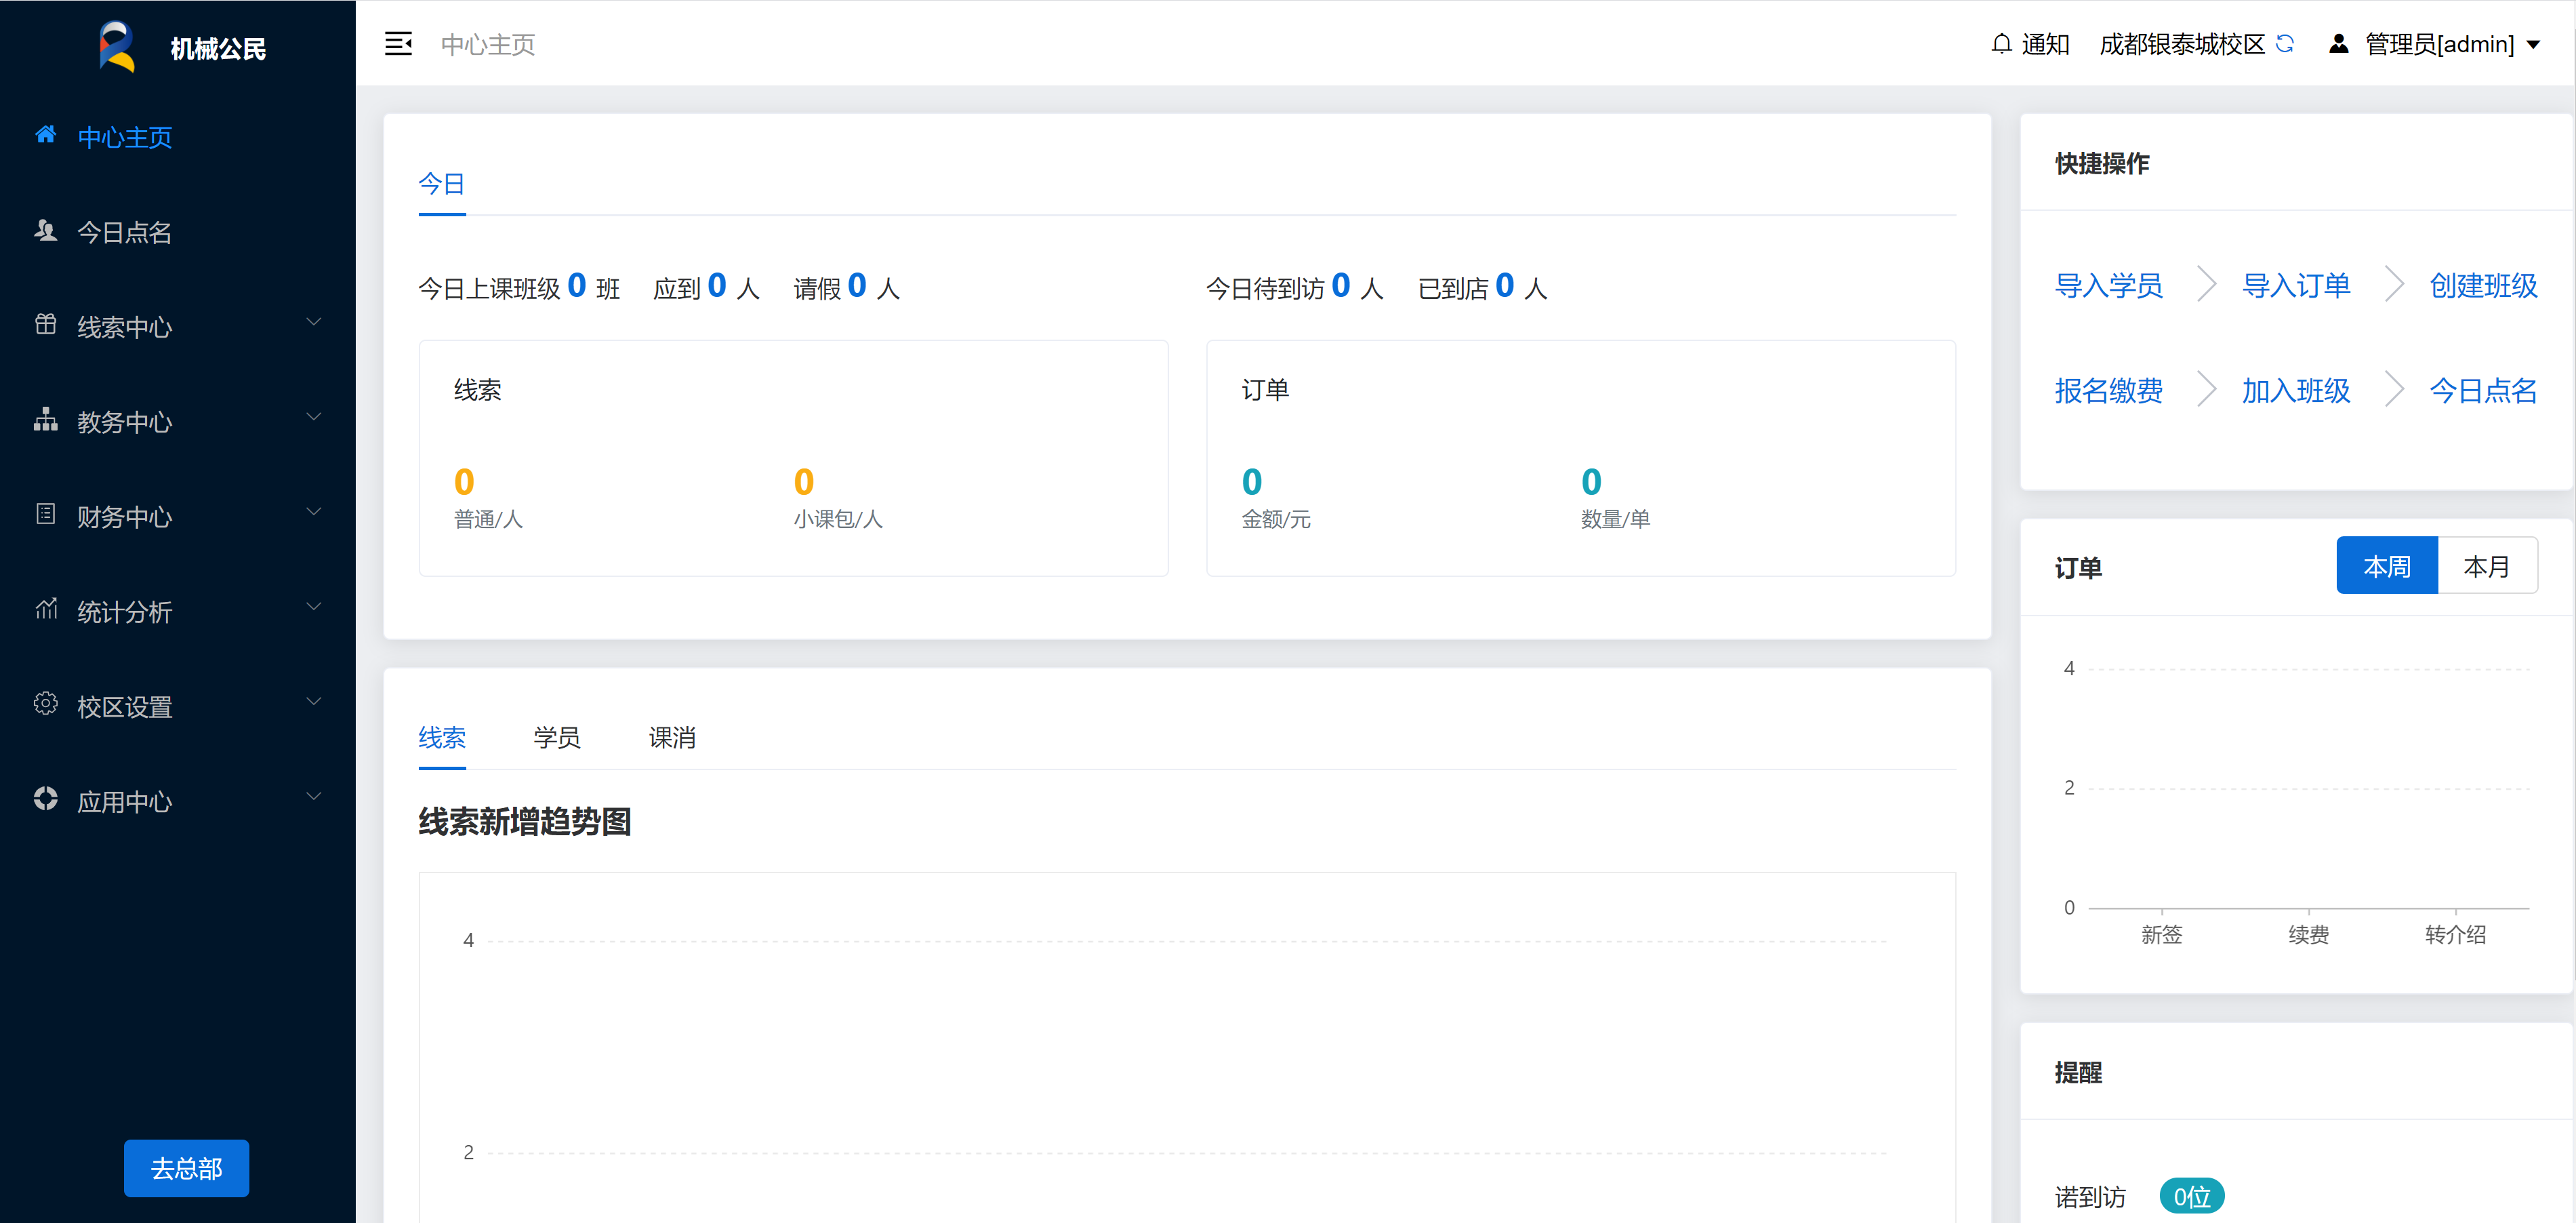Click the 0位 badge next to 诺到访
2576x1223 pixels.
[2191, 1196]
